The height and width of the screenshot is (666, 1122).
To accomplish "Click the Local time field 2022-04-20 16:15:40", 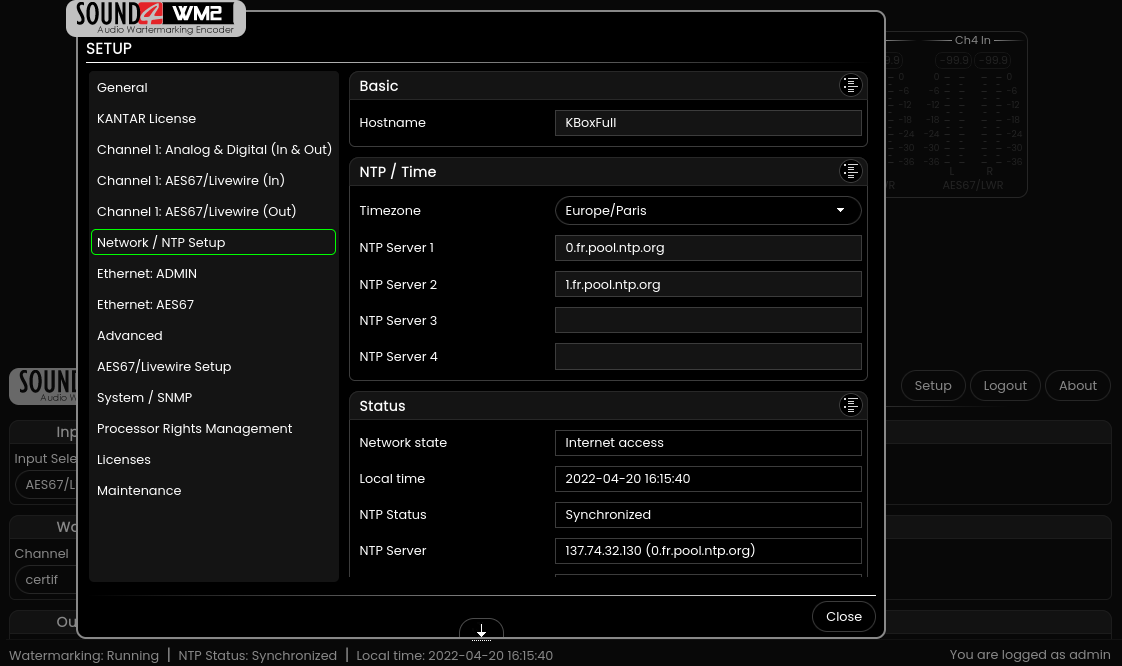I will pos(708,479).
